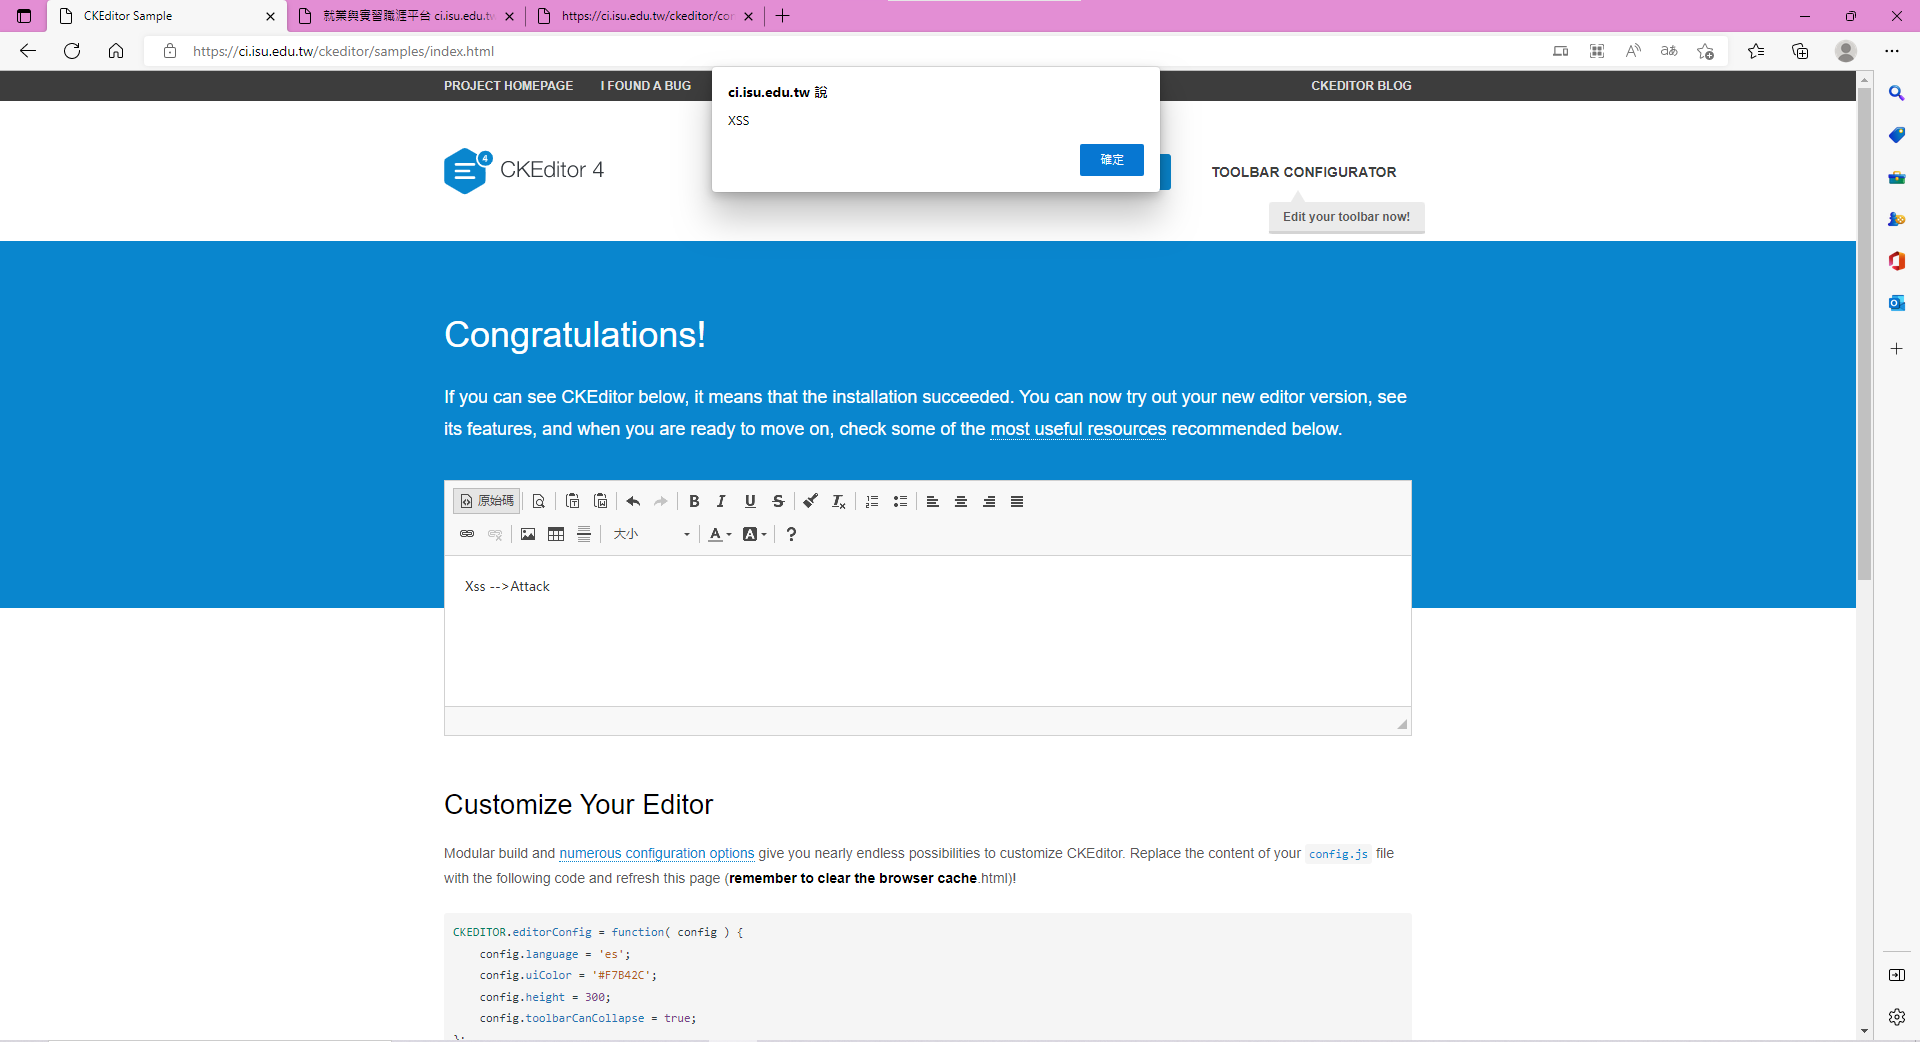This screenshot has height=1042, width=1920.
Task: Open Office from the sidebar
Action: tap(1897, 261)
